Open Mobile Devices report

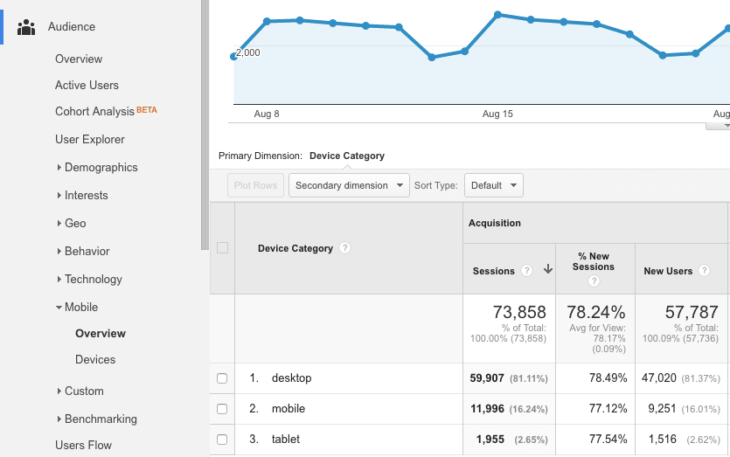[95, 359]
